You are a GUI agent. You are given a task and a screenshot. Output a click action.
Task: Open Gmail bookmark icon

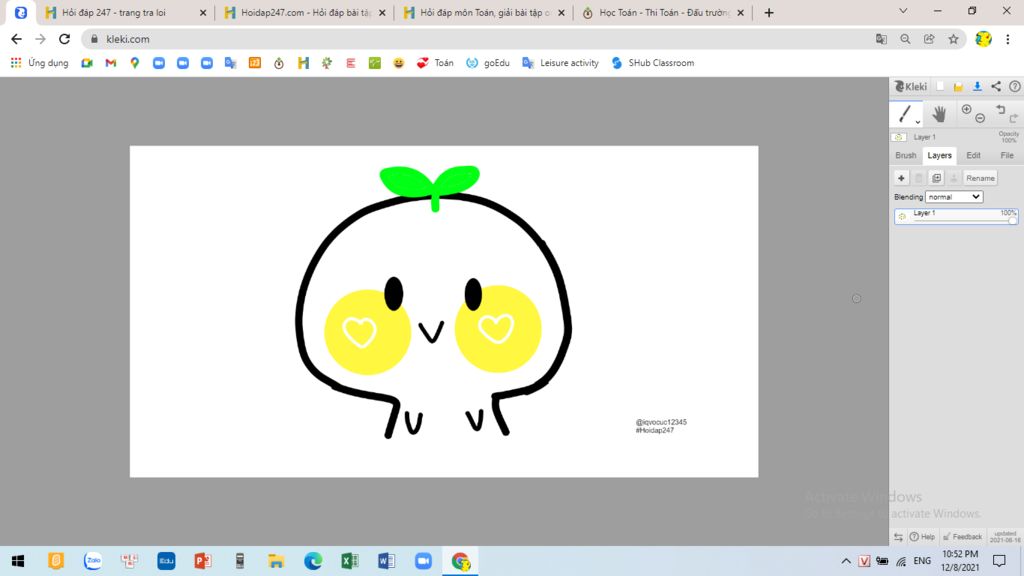[x=111, y=63]
